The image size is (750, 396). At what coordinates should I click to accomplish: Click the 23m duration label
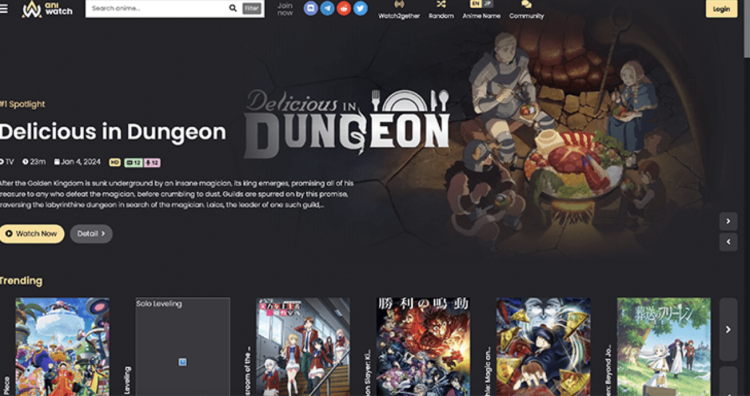[x=34, y=162]
